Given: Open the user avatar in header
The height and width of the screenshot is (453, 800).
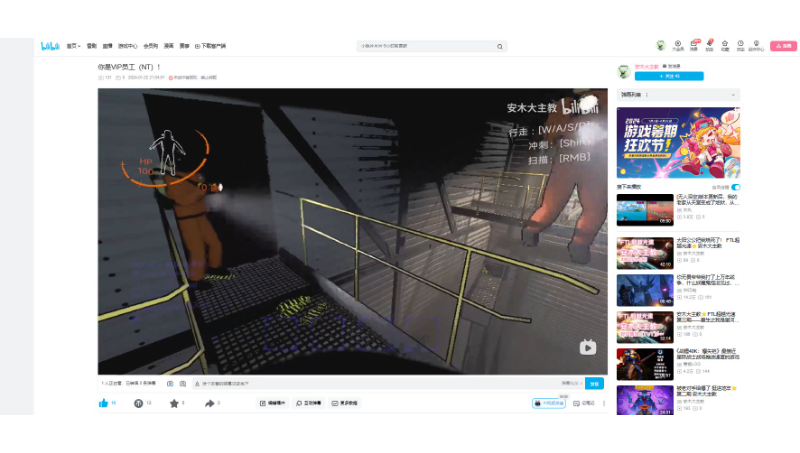Looking at the screenshot, I should pyautogui.click(x=661, y=45).
